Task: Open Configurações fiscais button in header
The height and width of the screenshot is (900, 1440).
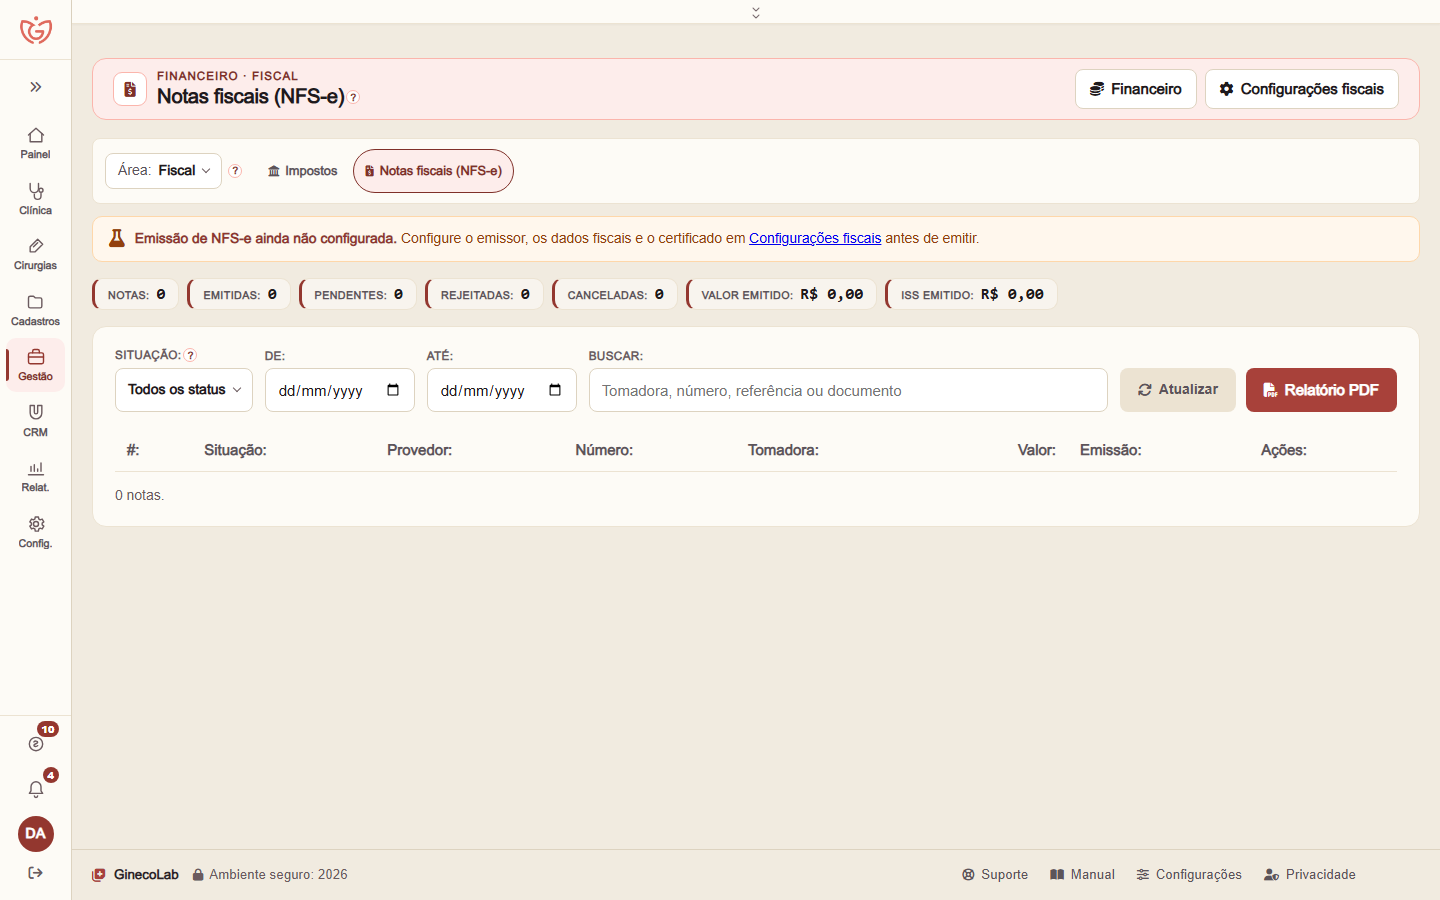Action: coord(1302,89)
